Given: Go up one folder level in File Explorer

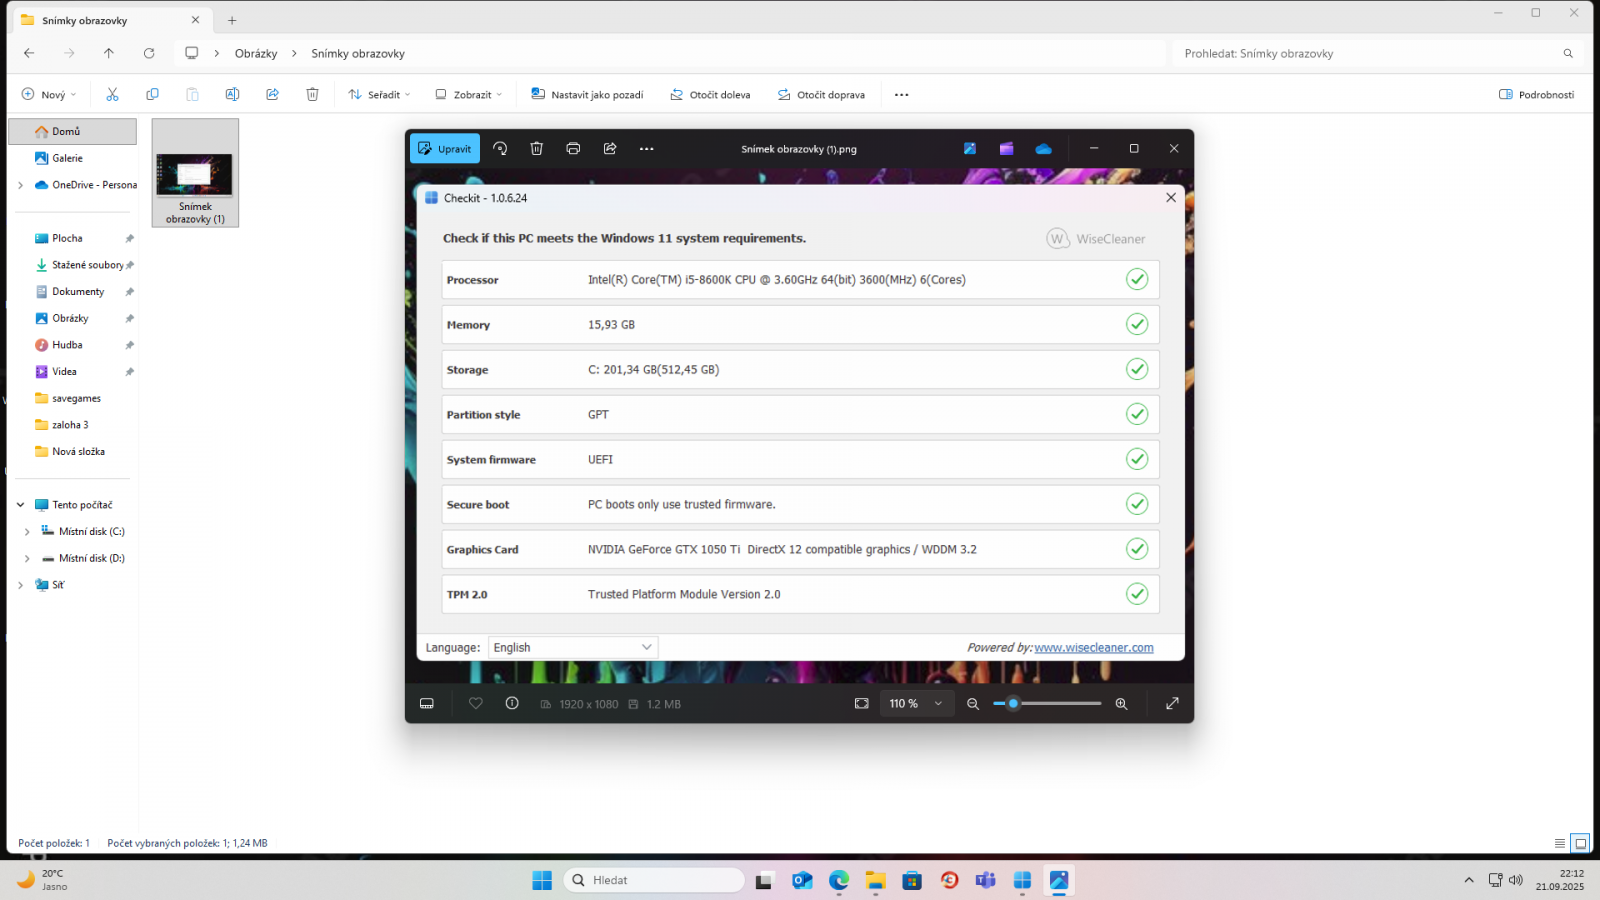Looking at the screenshot, I should [x=109, y=53].
